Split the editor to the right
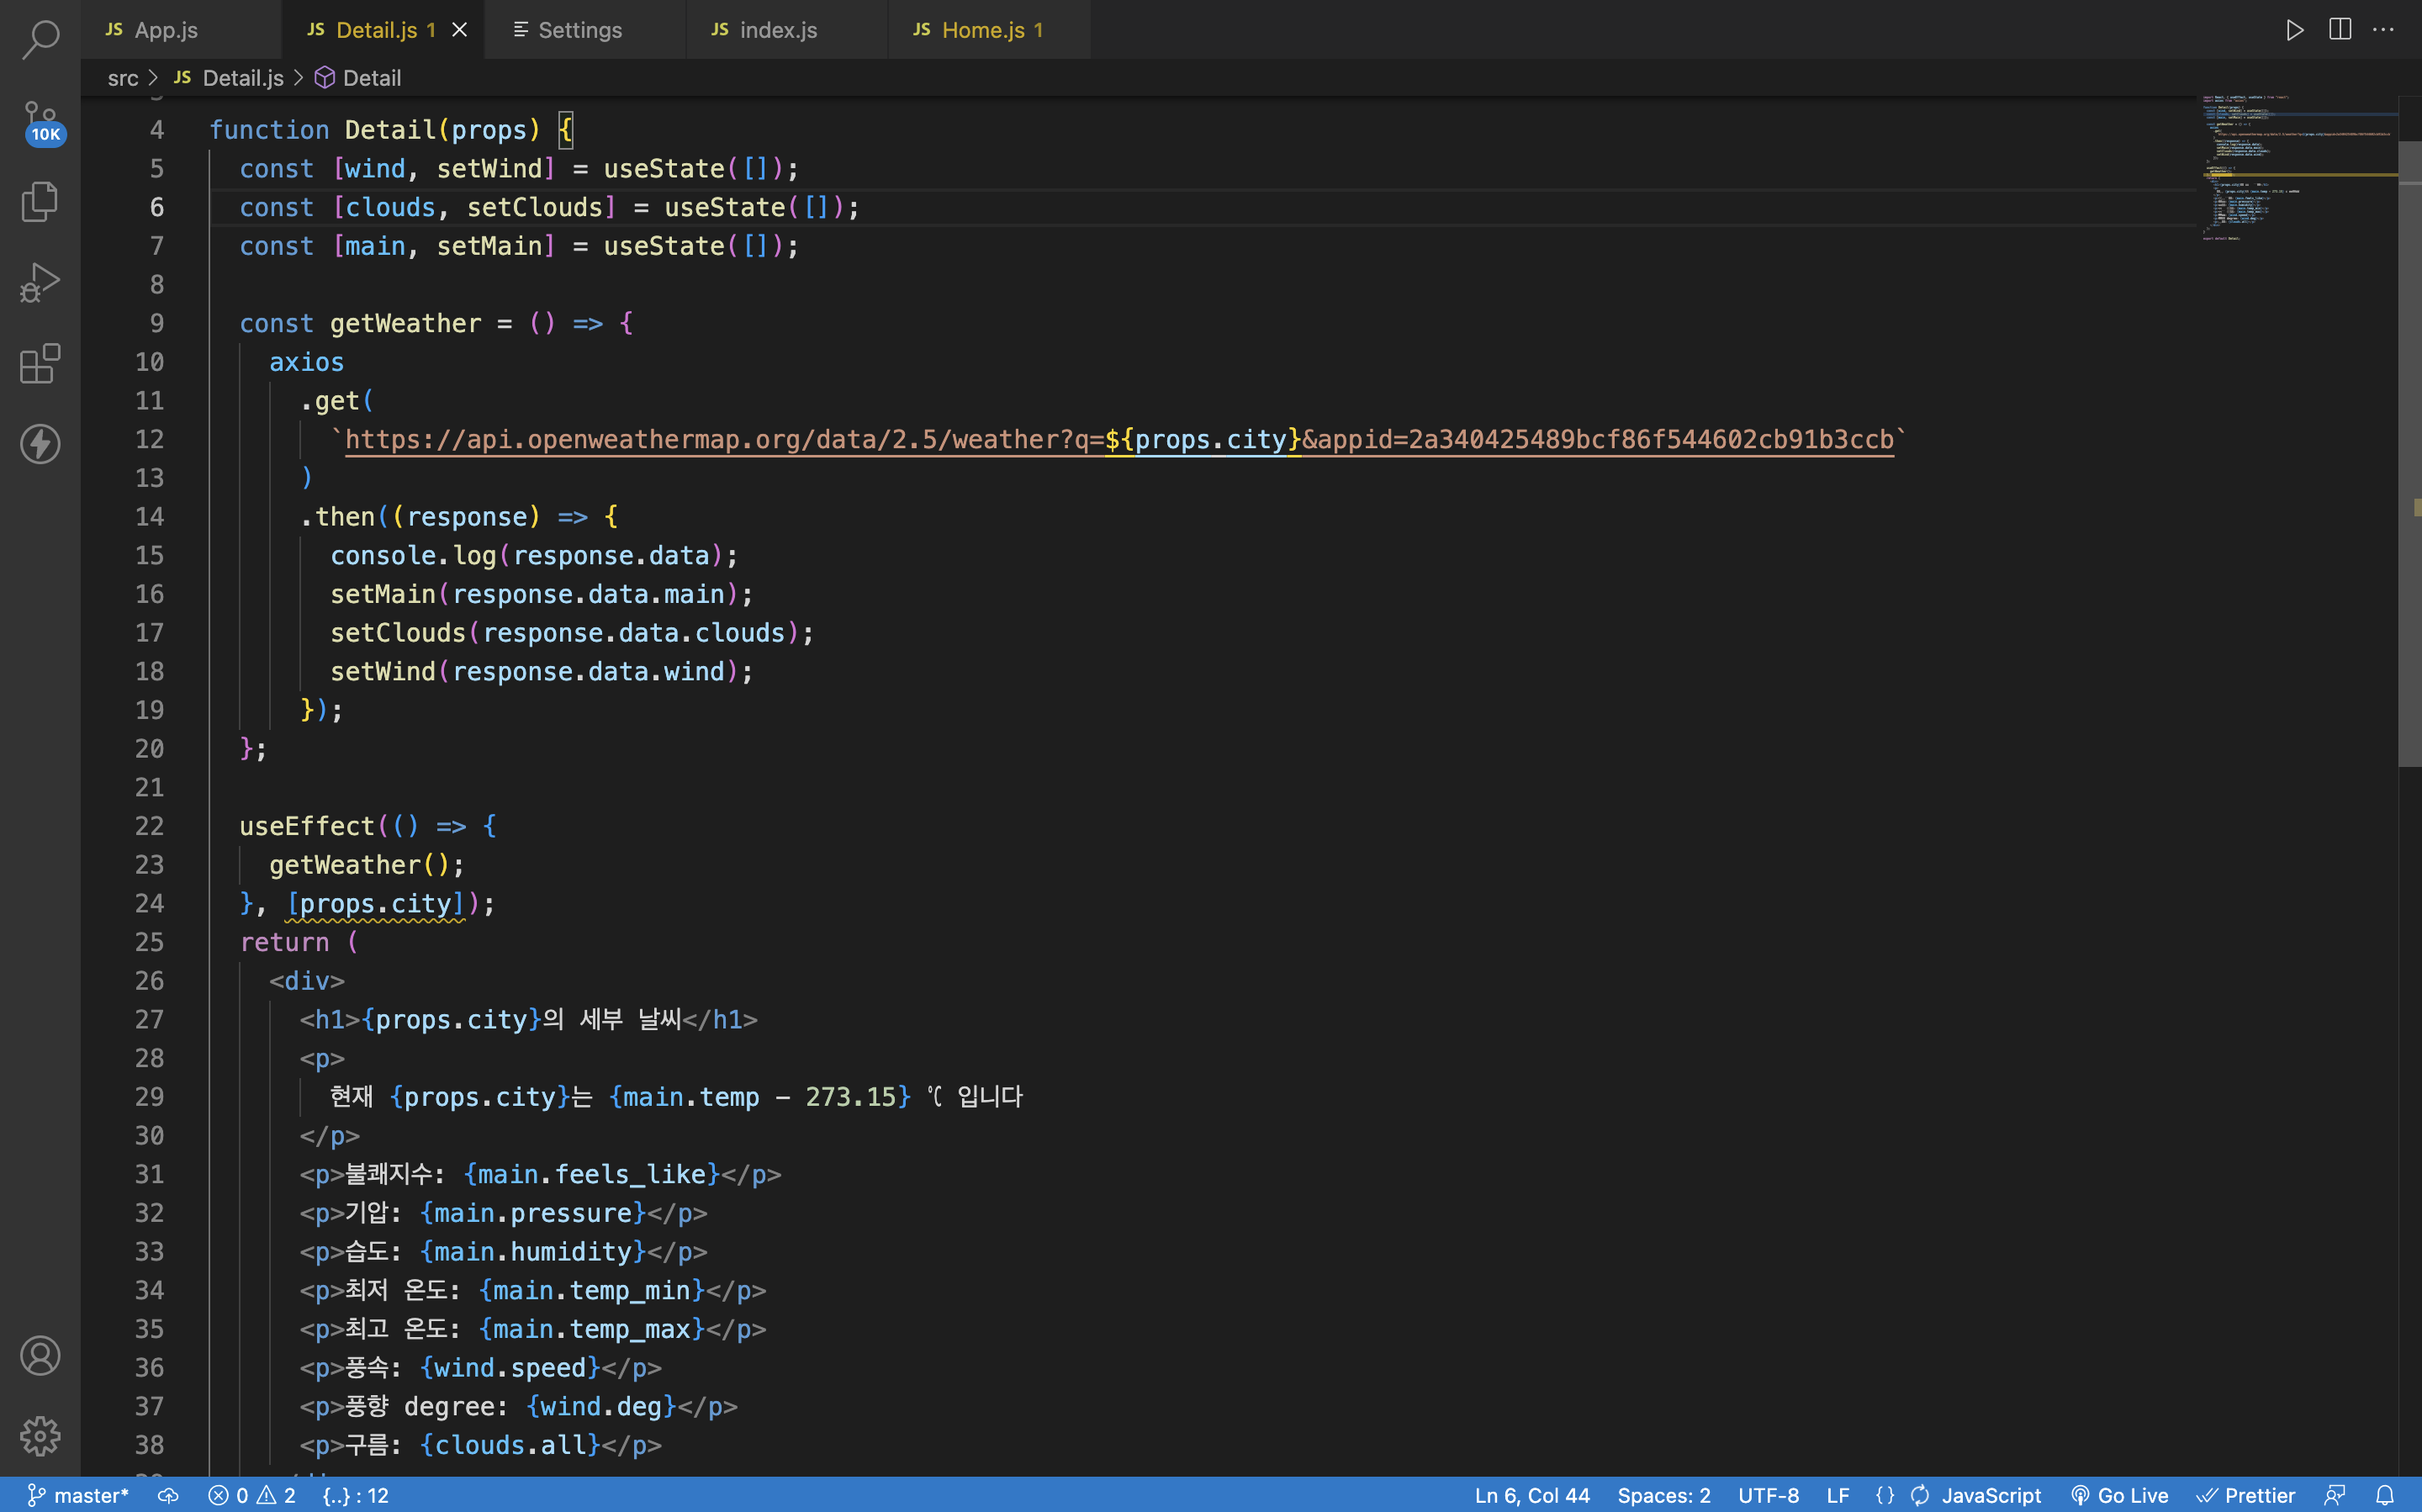The image size is (2422, 1512). [x=2339, y=30]
